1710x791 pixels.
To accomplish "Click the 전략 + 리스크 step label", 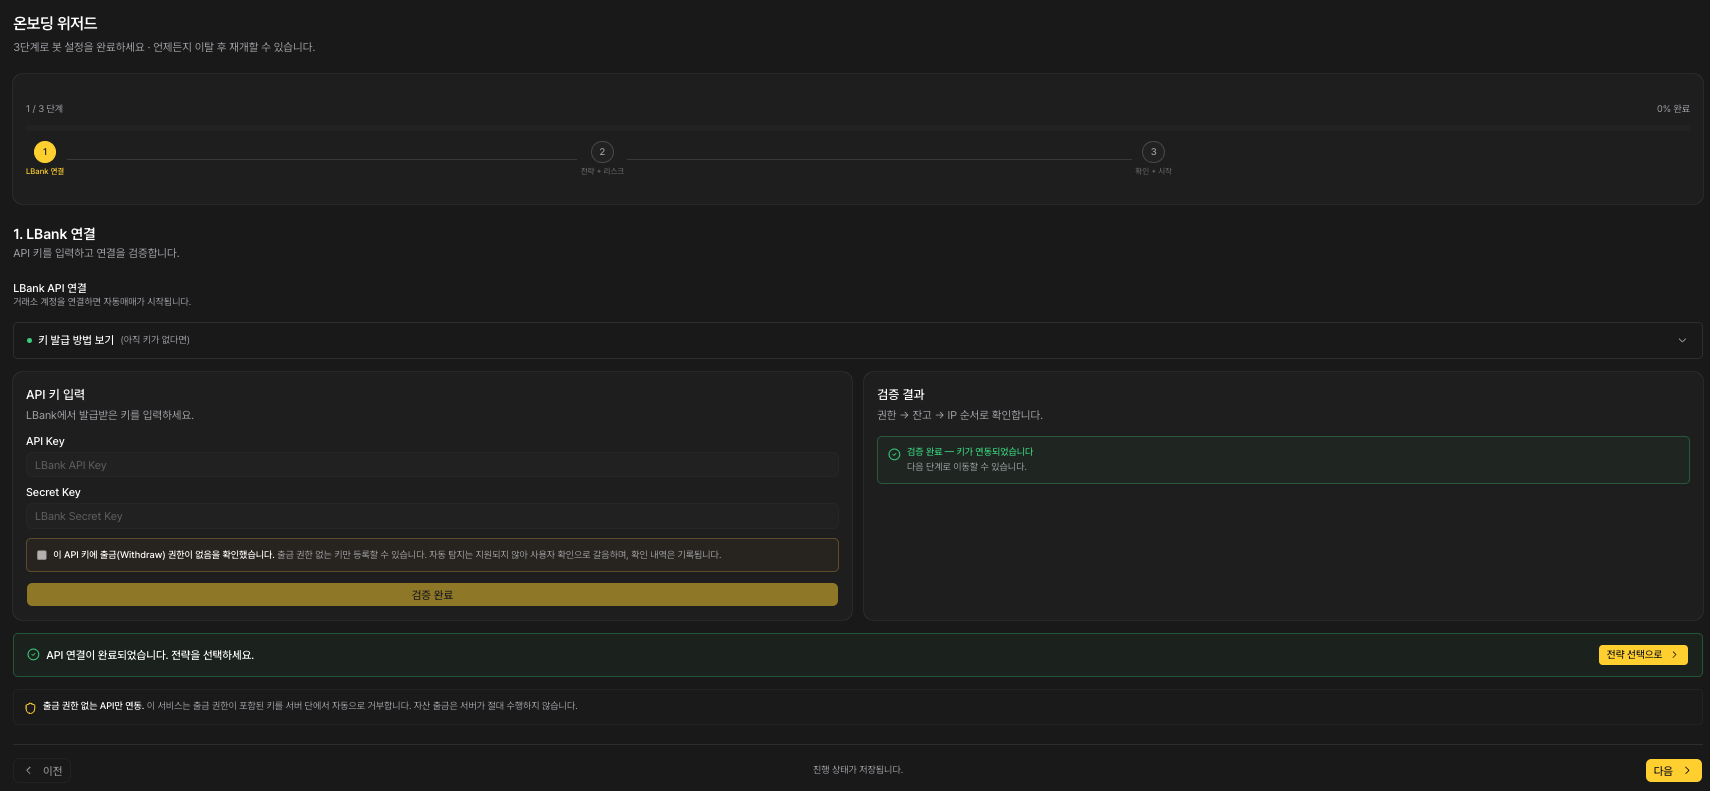I will click(x=602, y=172).
